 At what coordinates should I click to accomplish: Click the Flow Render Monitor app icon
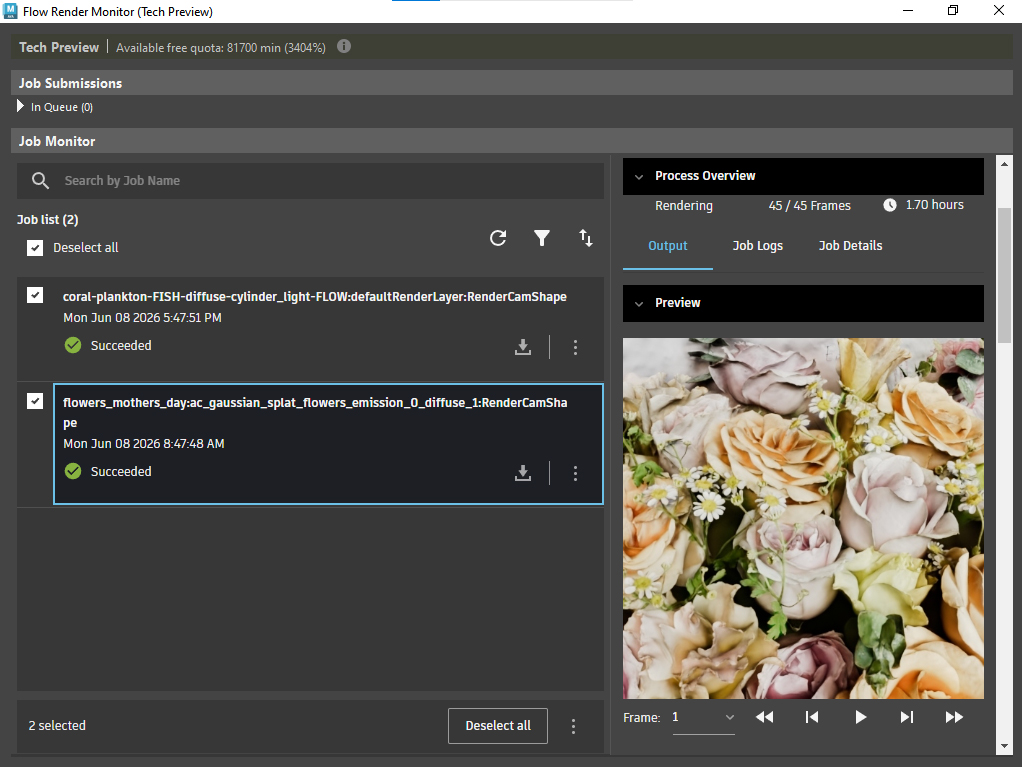click(x=10, y=11)
